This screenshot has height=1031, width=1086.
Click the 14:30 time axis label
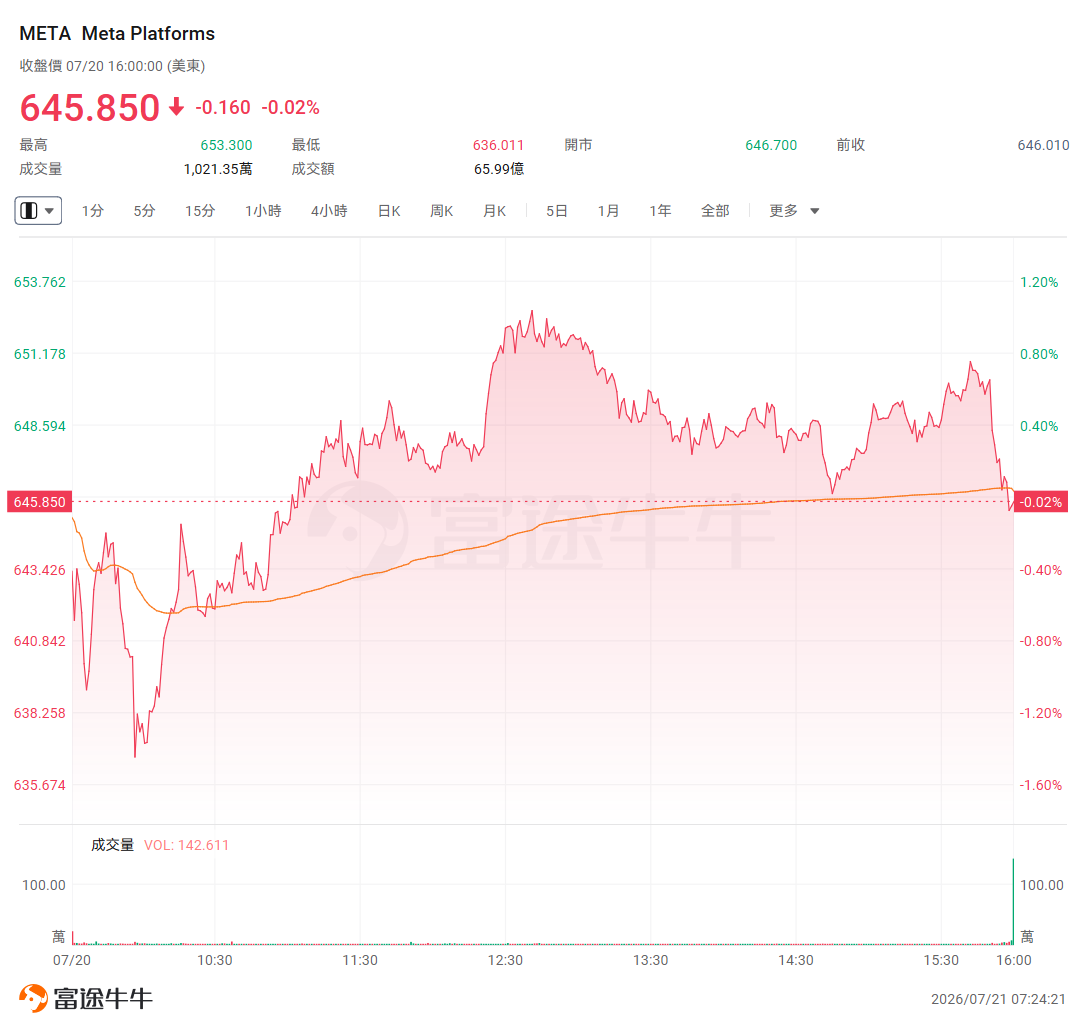point(796,960)
